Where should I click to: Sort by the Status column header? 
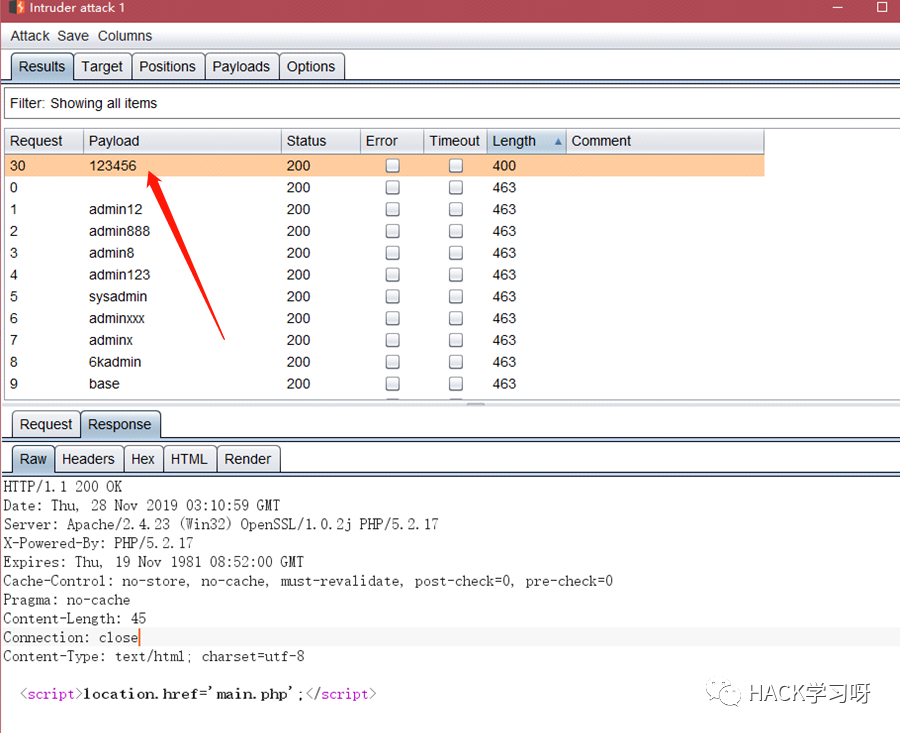click(x=320, y=141)
